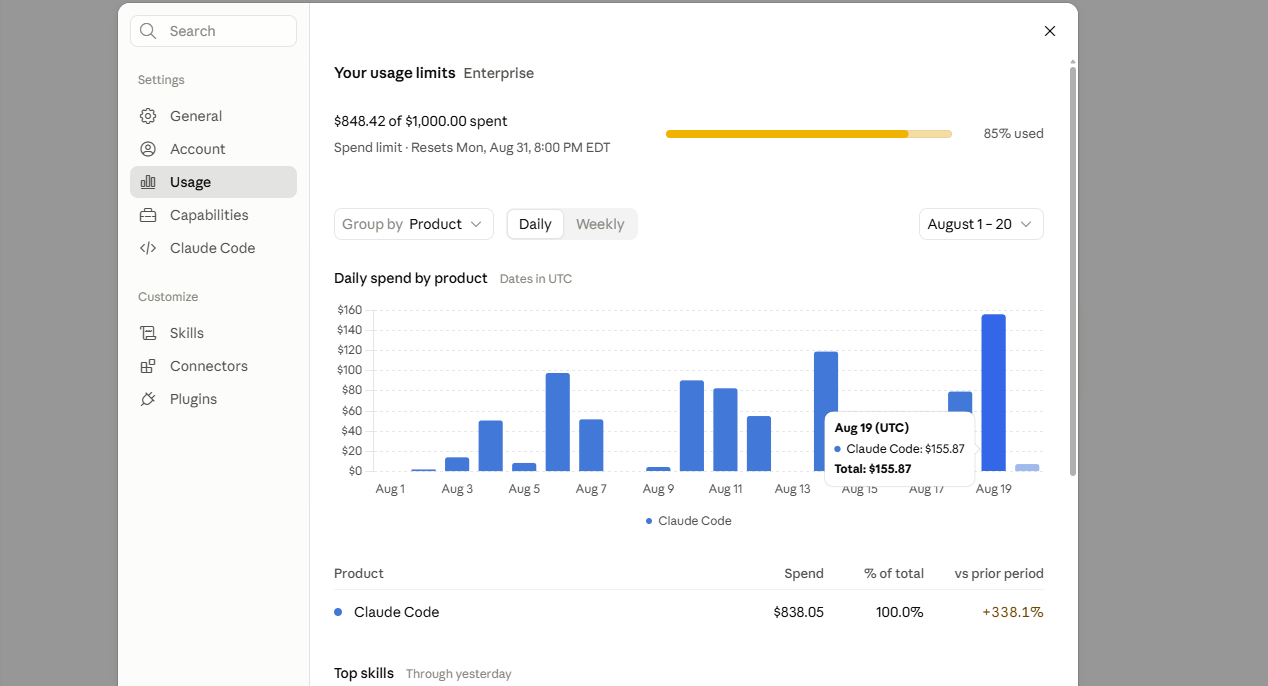Viewport: 1268px width, 686px height.
Task: Click the Aug 18 bar in chart
Action: 960,401
